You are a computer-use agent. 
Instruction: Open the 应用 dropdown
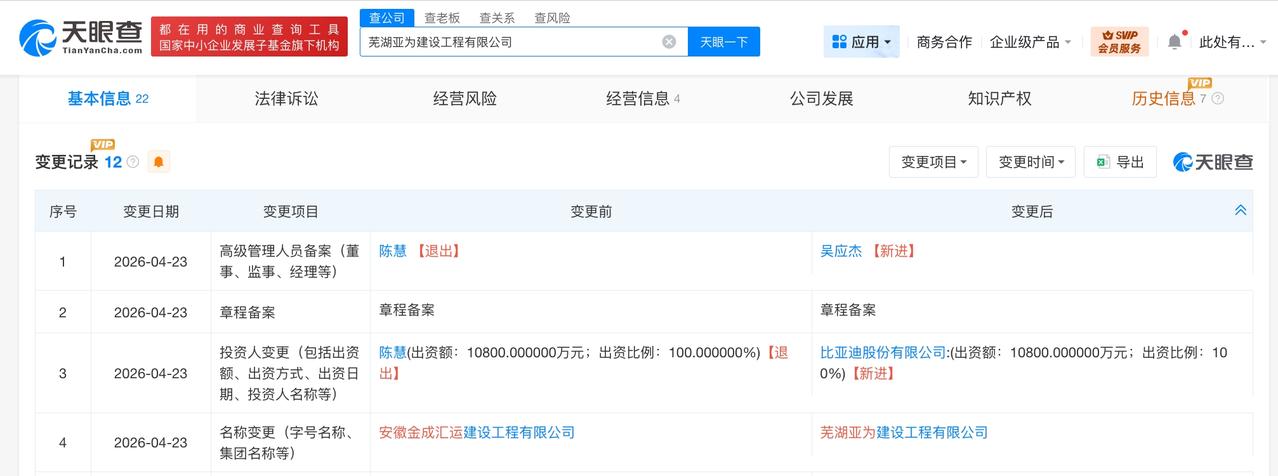[x=862, y=42]
